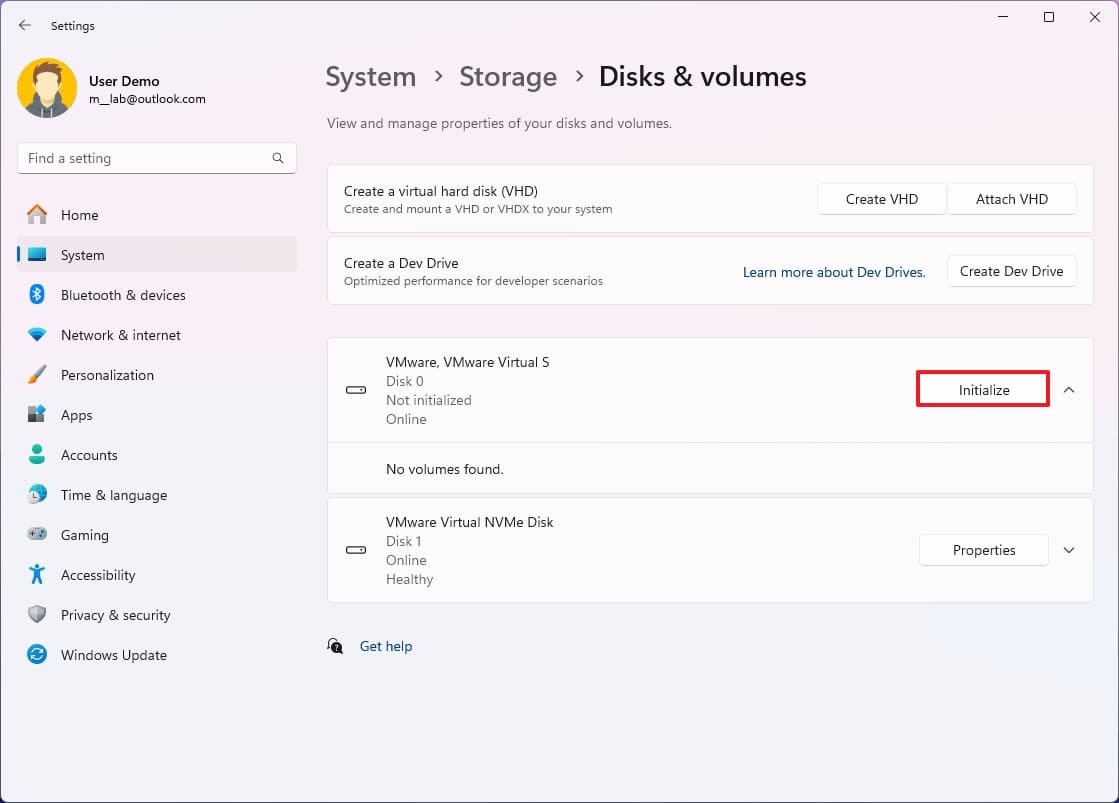Click the Disk 0 drive icon
1119x803 pixels.
[x=356, y=390]
